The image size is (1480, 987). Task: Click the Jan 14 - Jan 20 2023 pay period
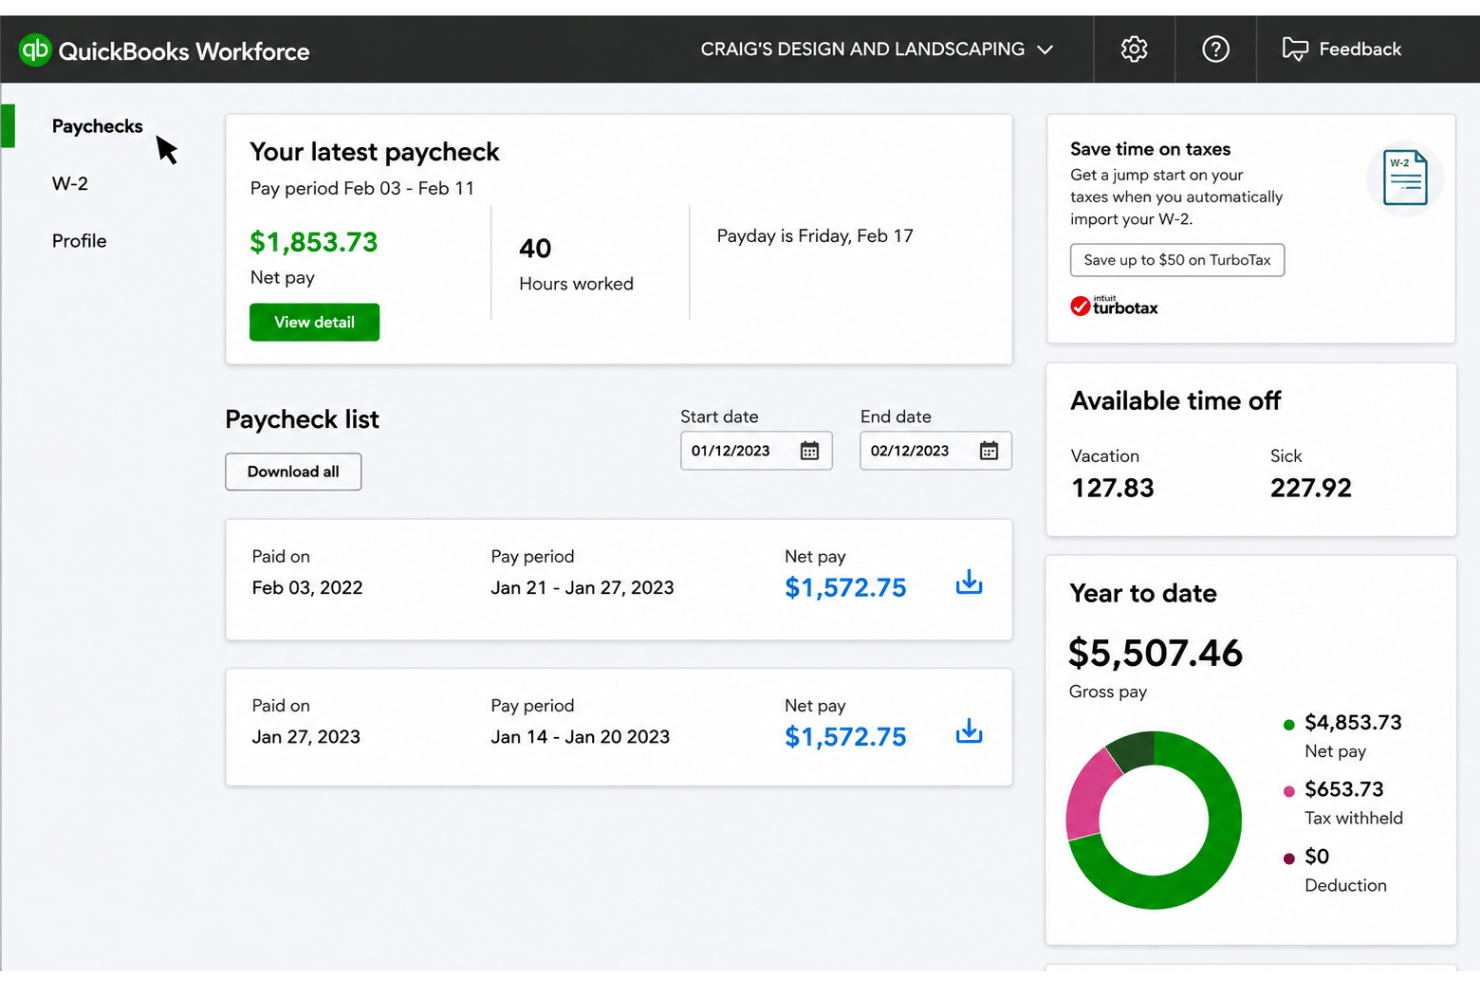(x=580, y=737)
